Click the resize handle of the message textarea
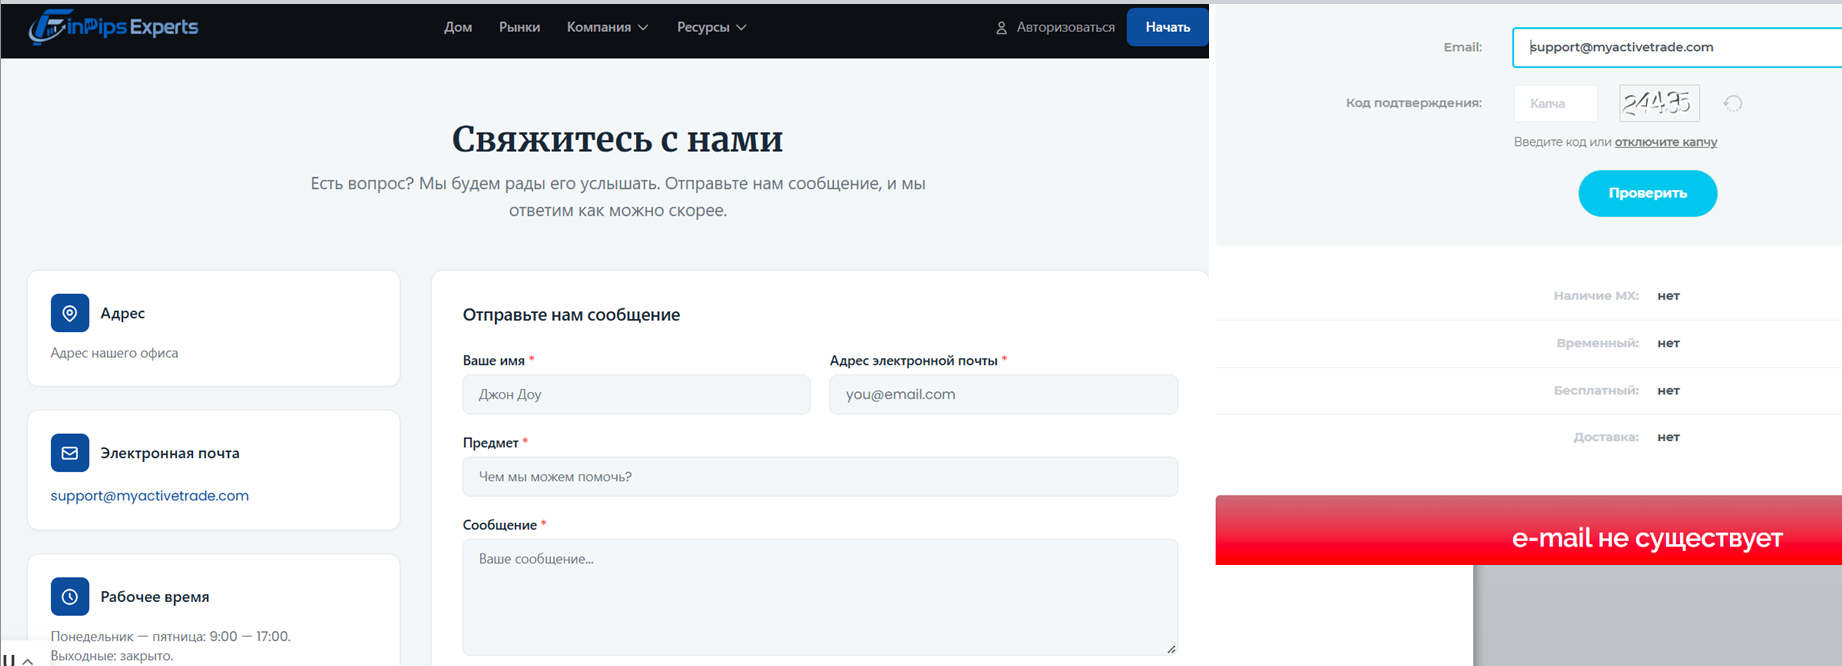Image resolution: width=1842 pixels, height=666 pixels. [x=1171, y=648]
